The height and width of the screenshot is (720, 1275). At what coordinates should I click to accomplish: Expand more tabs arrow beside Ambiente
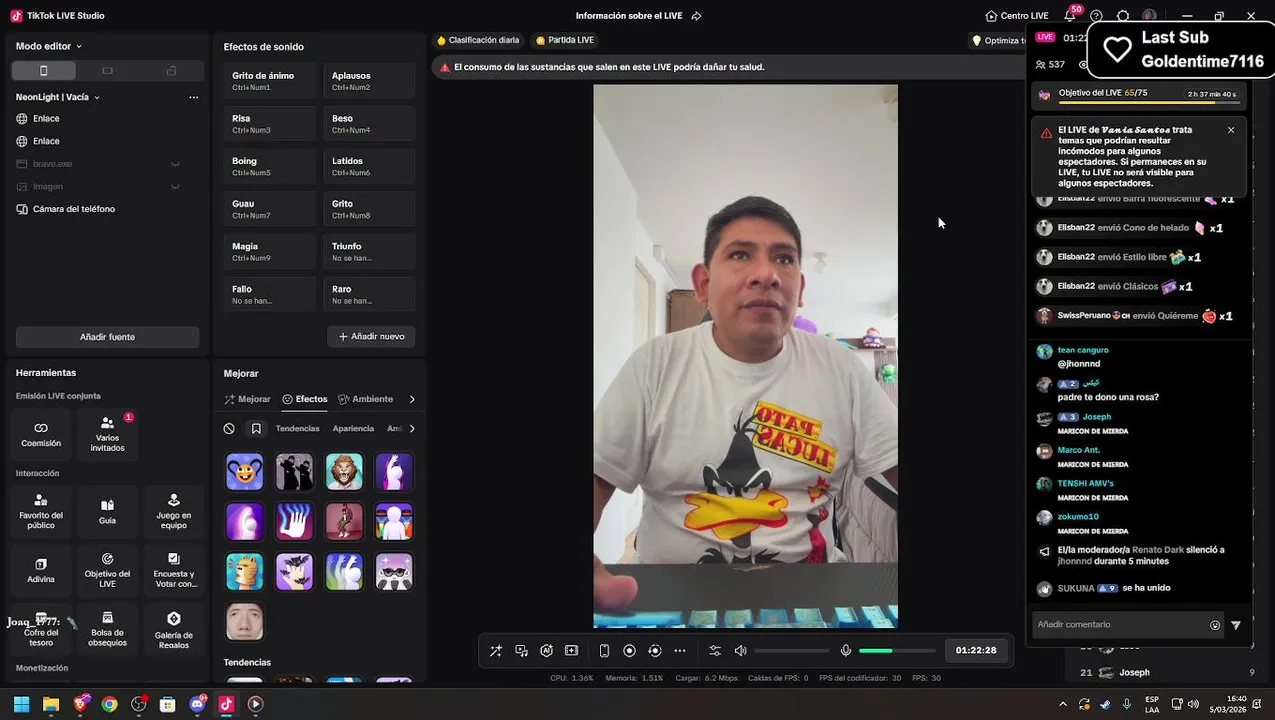tap(412, 399)
